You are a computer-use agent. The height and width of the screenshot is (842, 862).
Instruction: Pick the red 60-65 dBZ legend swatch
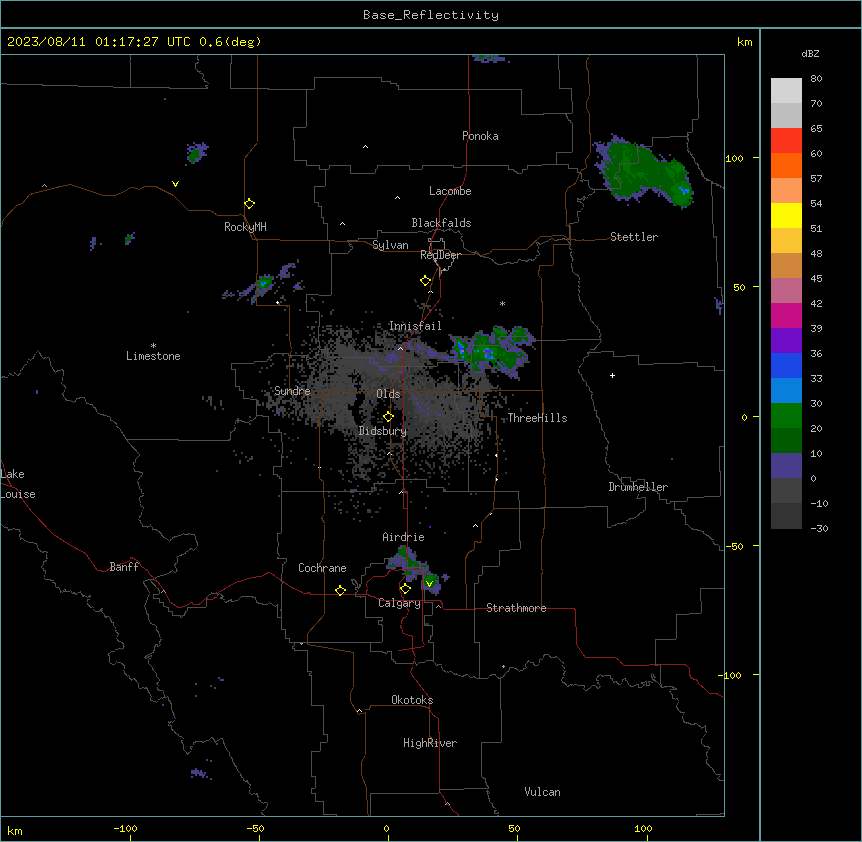tap(786, 140)
